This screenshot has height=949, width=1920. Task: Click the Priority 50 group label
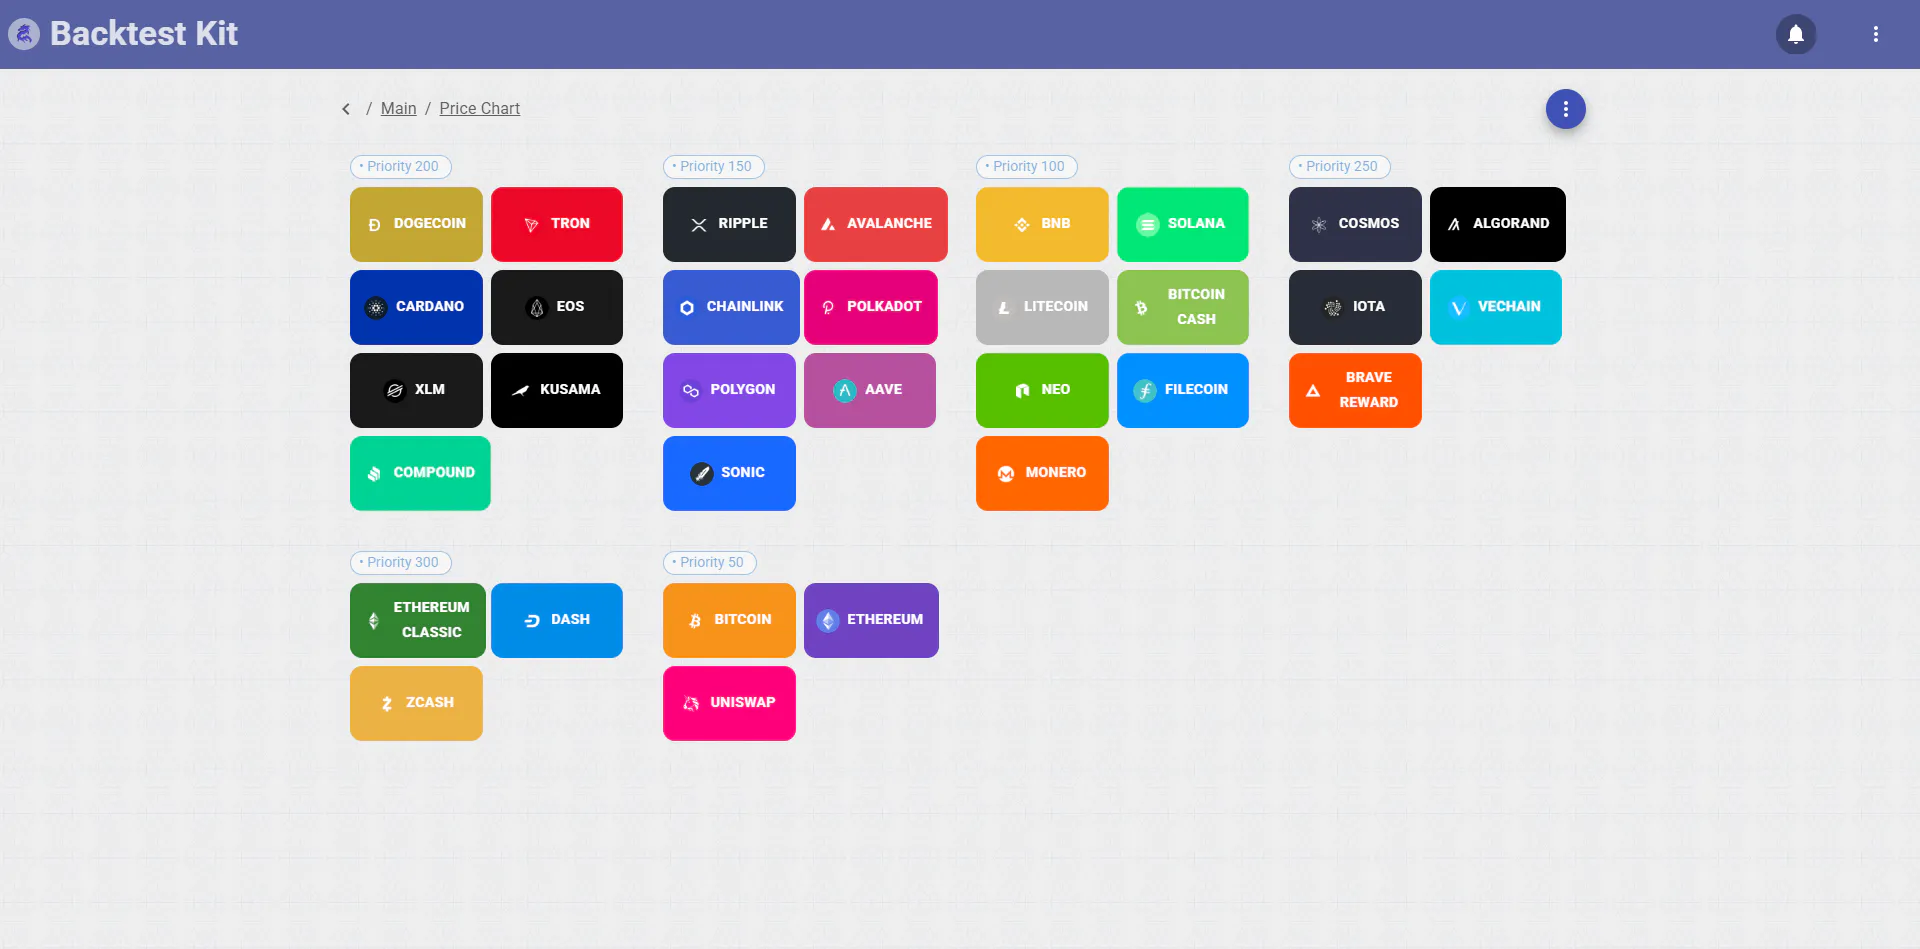[710, 562]
